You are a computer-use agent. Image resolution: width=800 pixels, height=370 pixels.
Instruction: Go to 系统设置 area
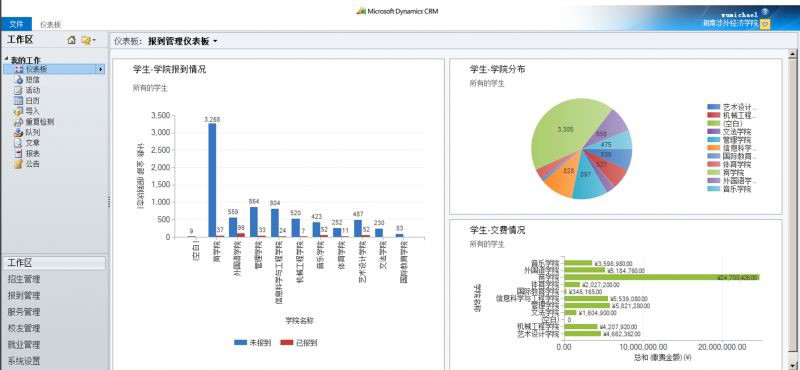[24, 361]
